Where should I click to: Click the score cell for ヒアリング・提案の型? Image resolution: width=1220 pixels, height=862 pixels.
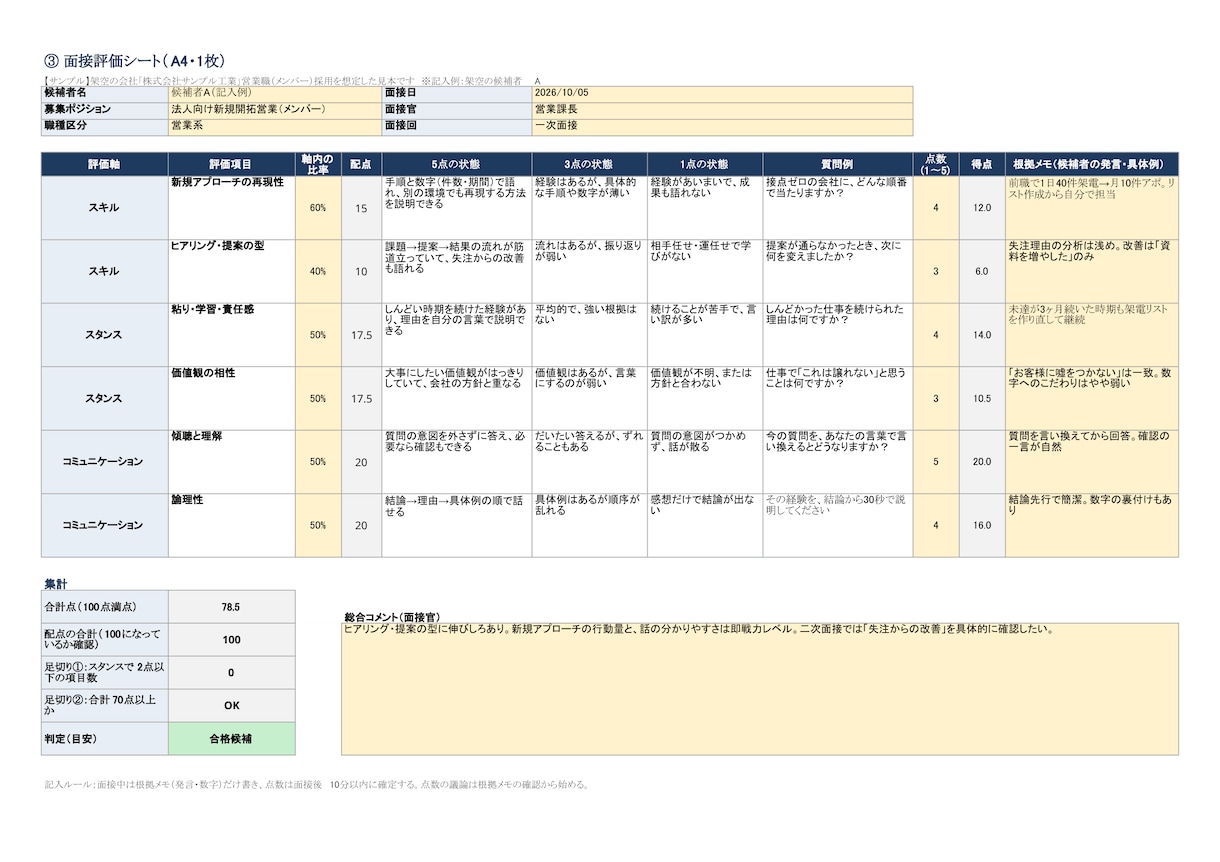coord(936,271)
